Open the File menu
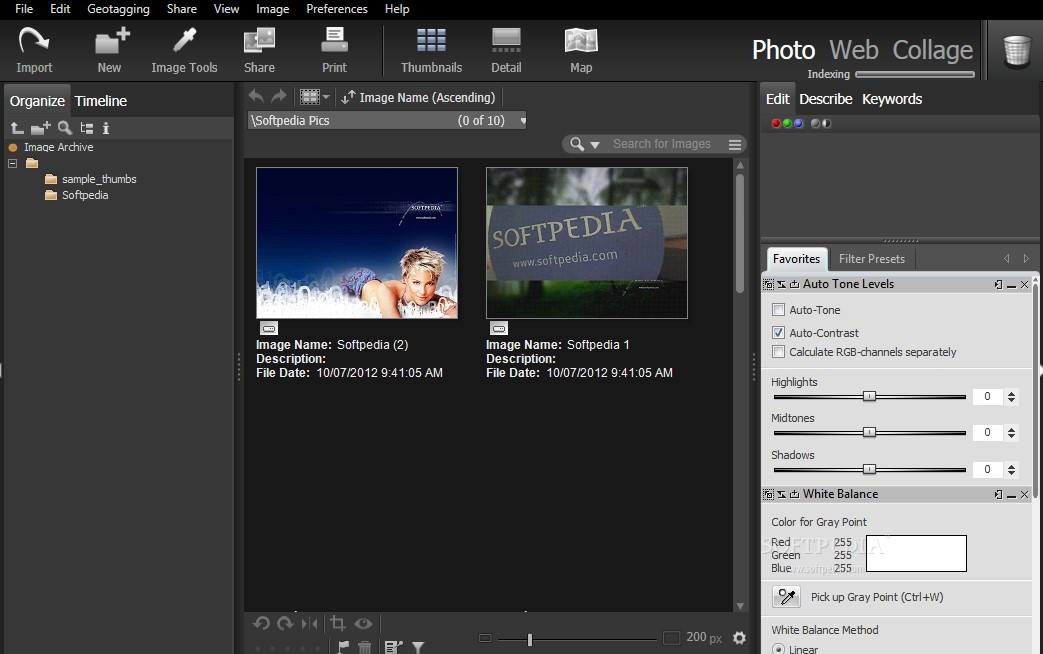Viewport: 1043px width, 654px height. click(24, 9)
